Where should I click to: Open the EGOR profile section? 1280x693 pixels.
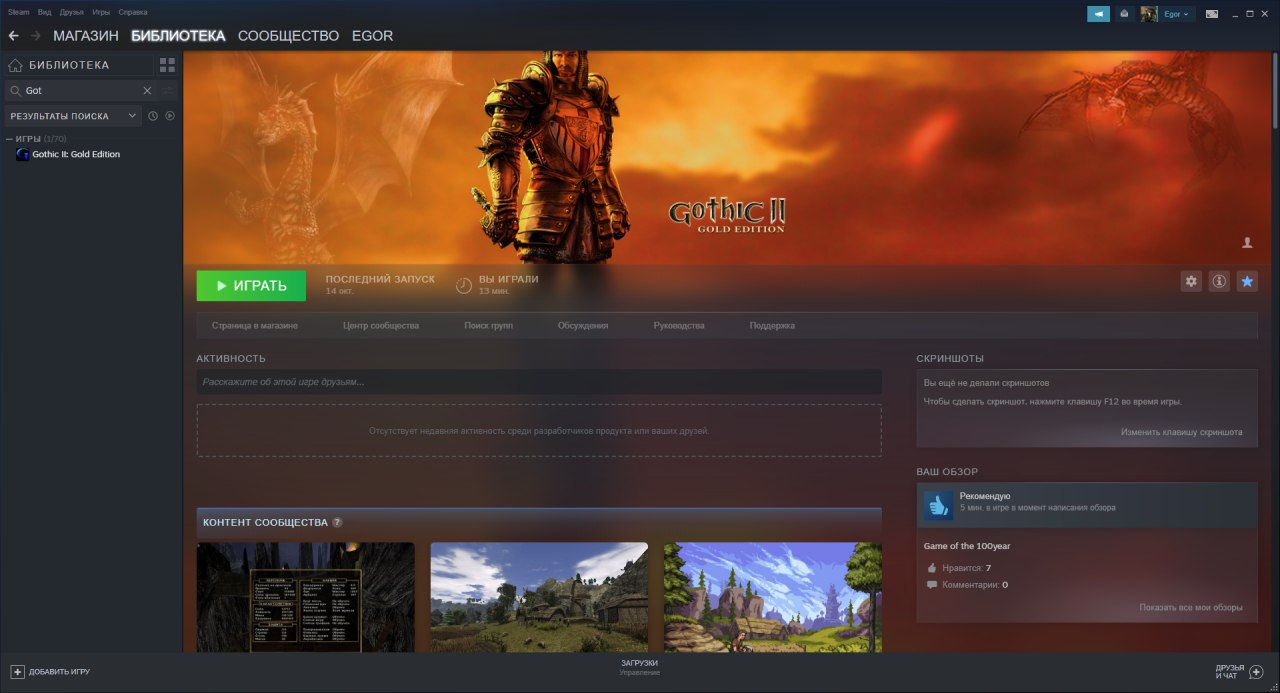(372, 36)
